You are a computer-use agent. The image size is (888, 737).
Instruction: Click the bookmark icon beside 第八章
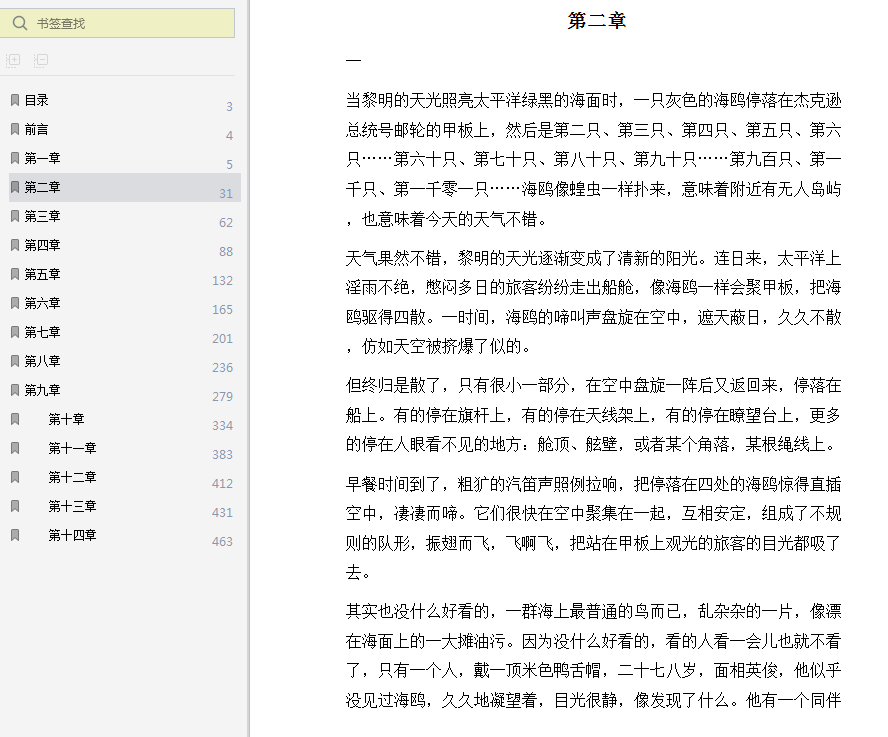pyautogui.click(x=15, y=361)
